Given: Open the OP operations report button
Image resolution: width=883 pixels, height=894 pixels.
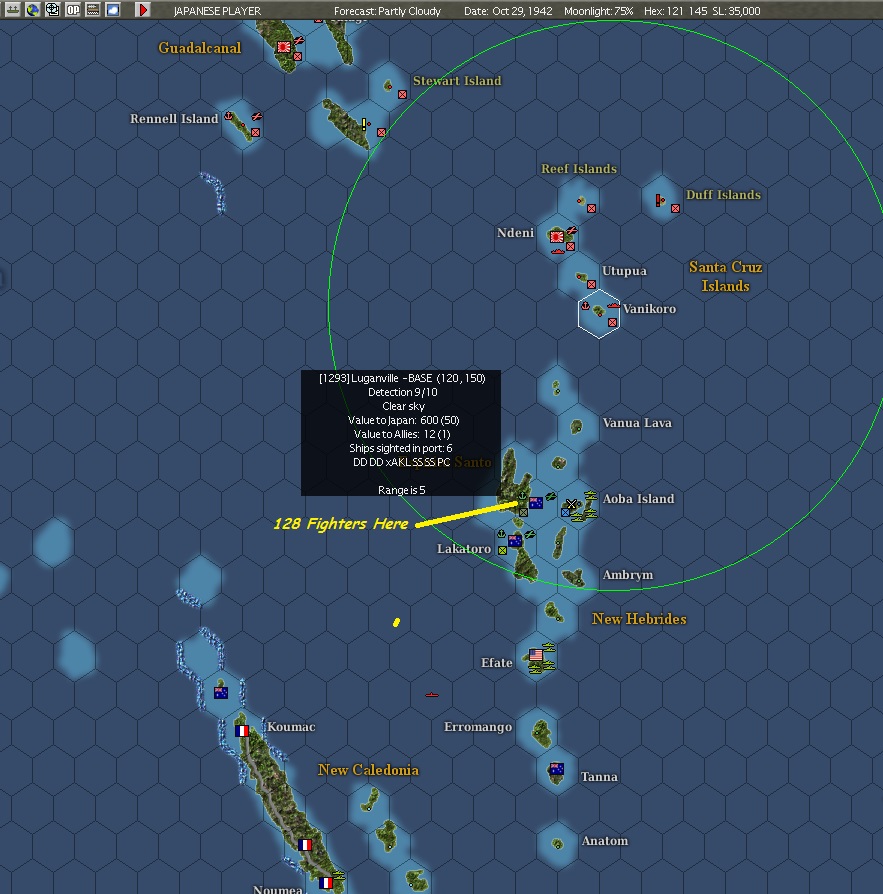Looking at the screenshot, I should (72, 9).
